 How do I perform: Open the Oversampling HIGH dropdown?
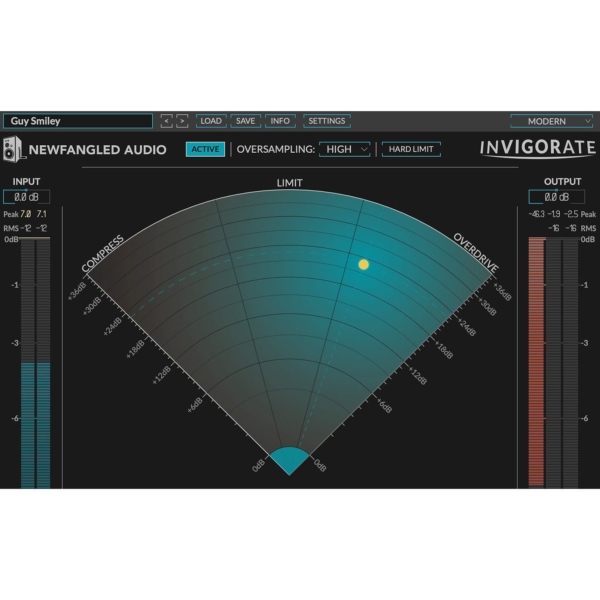pos(345,149)
